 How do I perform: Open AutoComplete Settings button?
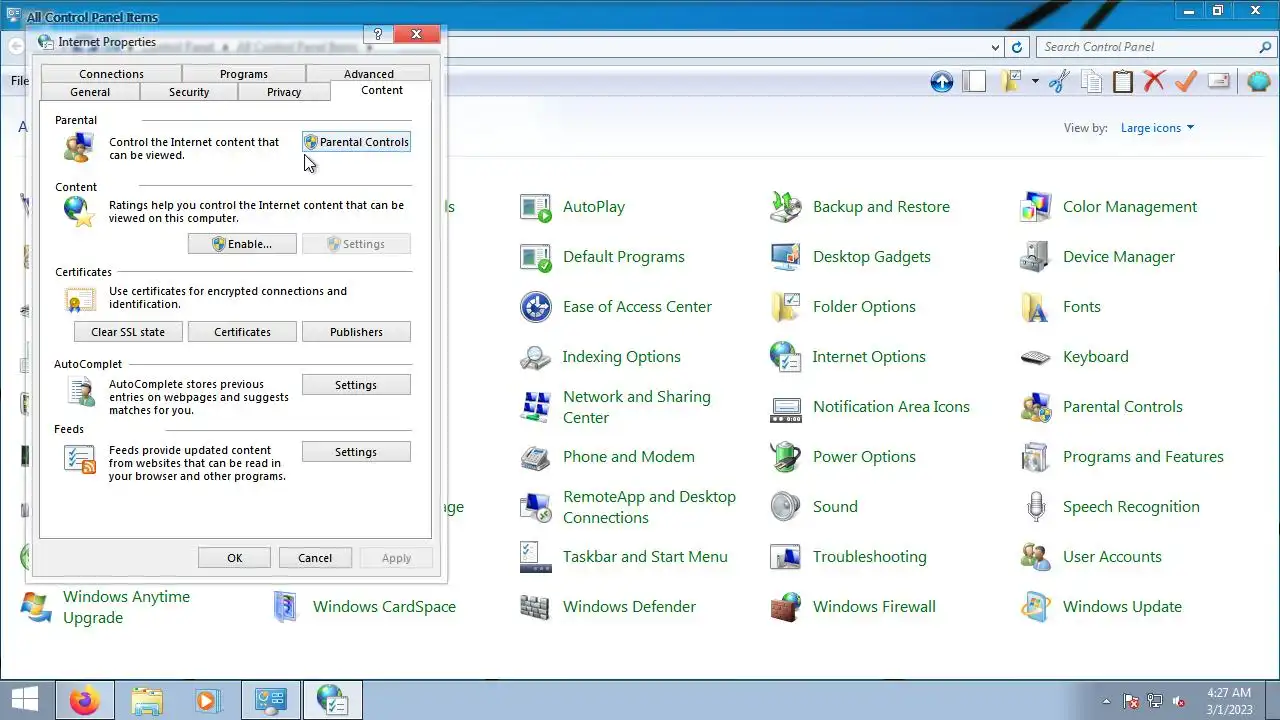(356, 385)
